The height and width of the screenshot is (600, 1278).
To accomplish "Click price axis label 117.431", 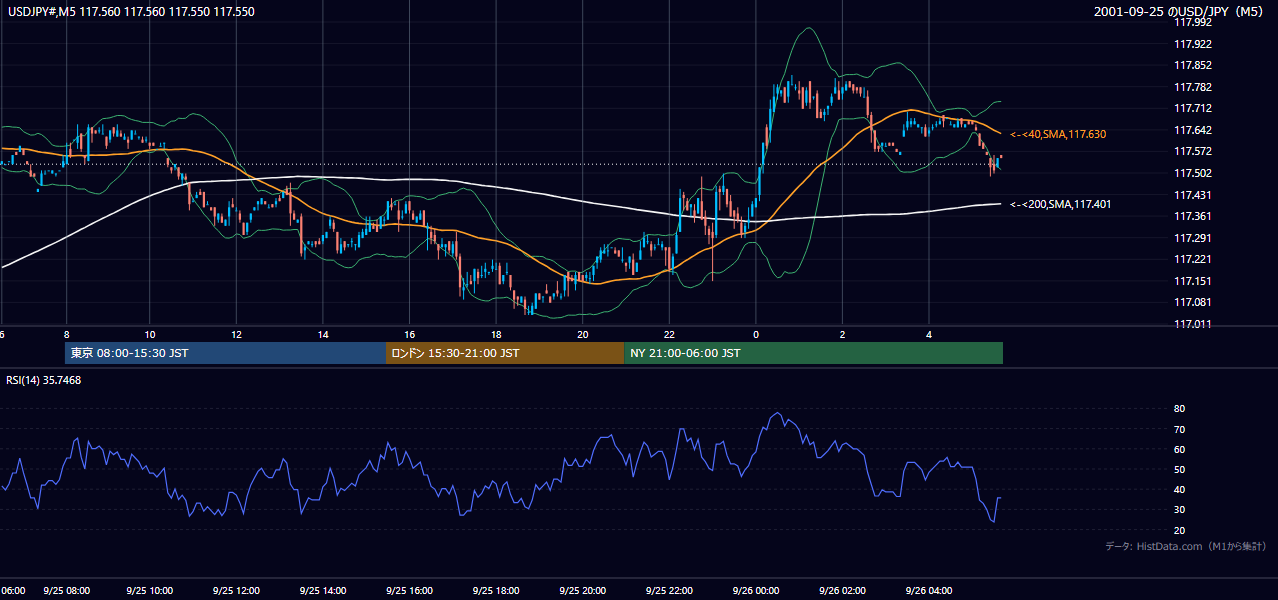I will click(x=1193, y=195).
